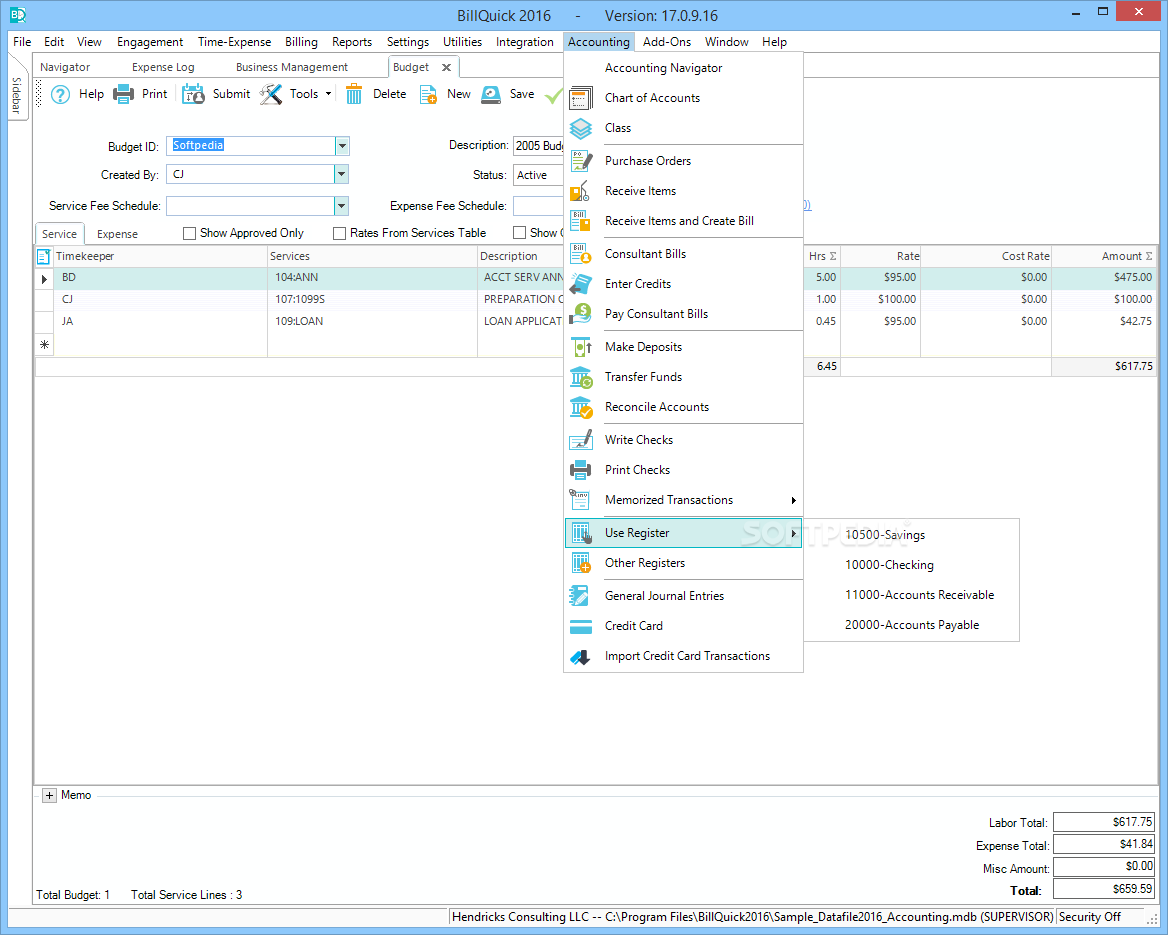Open Chart of Accounts icon
Screen dimensions: 1168x935
pyautogui.click(x=580, y=98)
